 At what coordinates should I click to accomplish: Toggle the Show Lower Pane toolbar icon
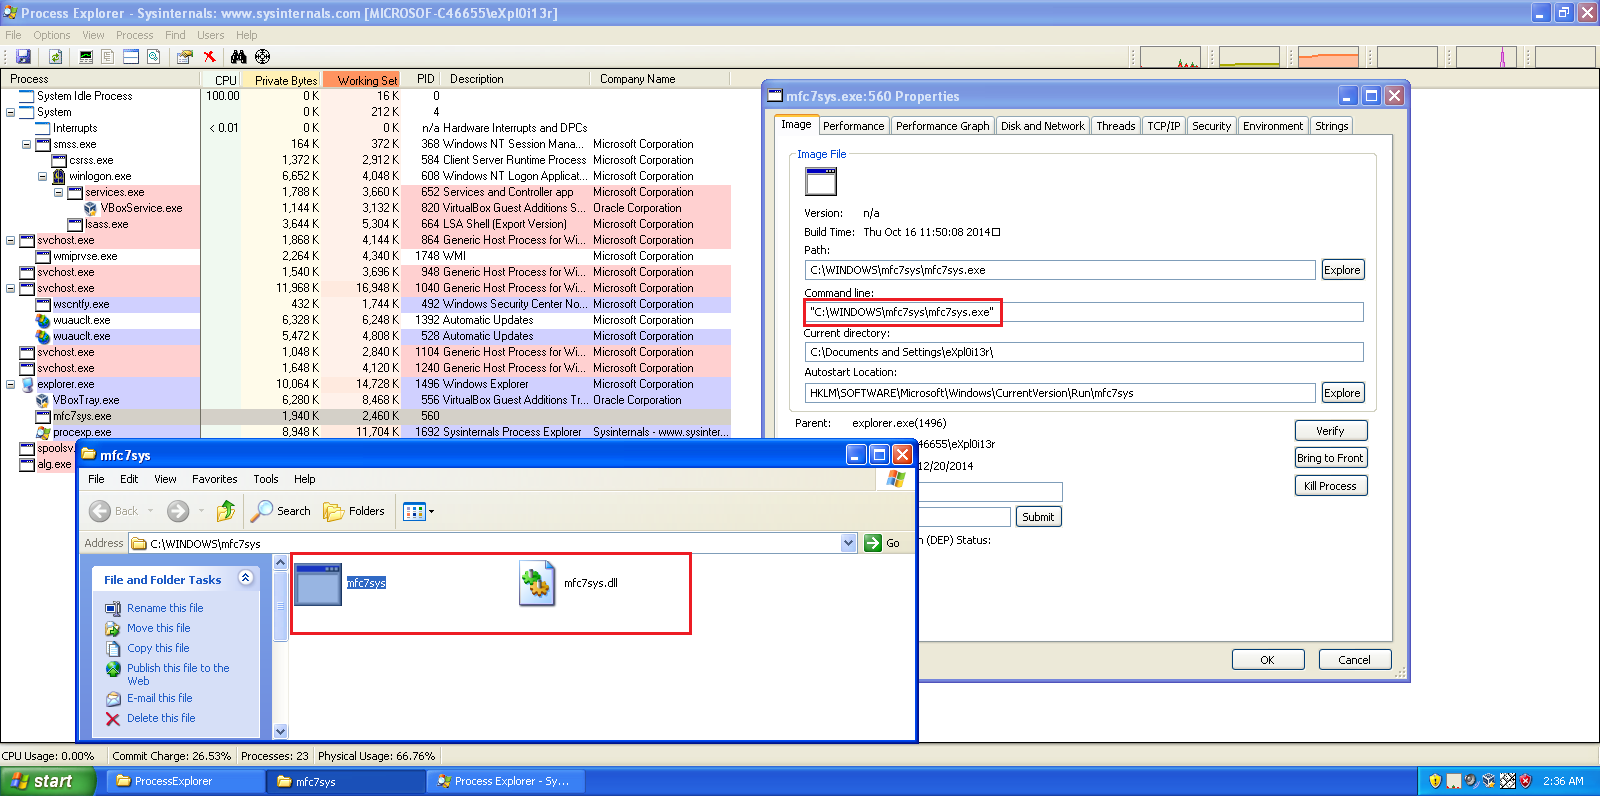131,57
